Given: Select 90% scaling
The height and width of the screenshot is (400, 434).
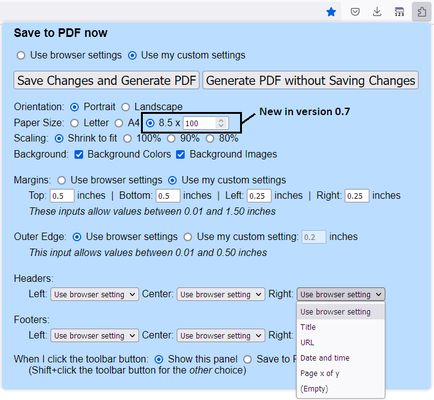Looking at the screenshot, I should coord(171,138).
